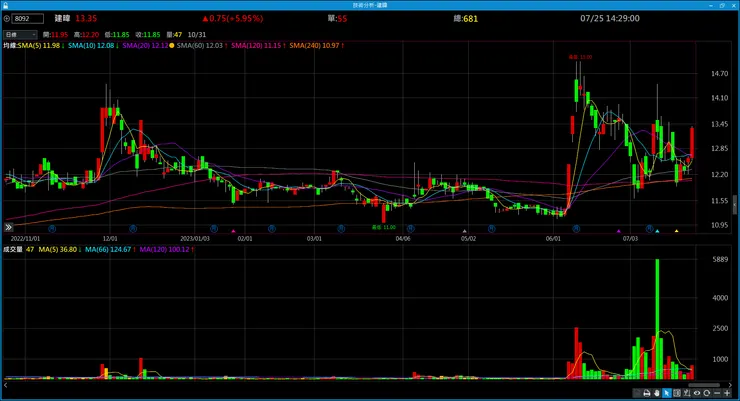Click the 成交量 volume panel label
Screen dimensions: 740x401
(x=13, y=249)
